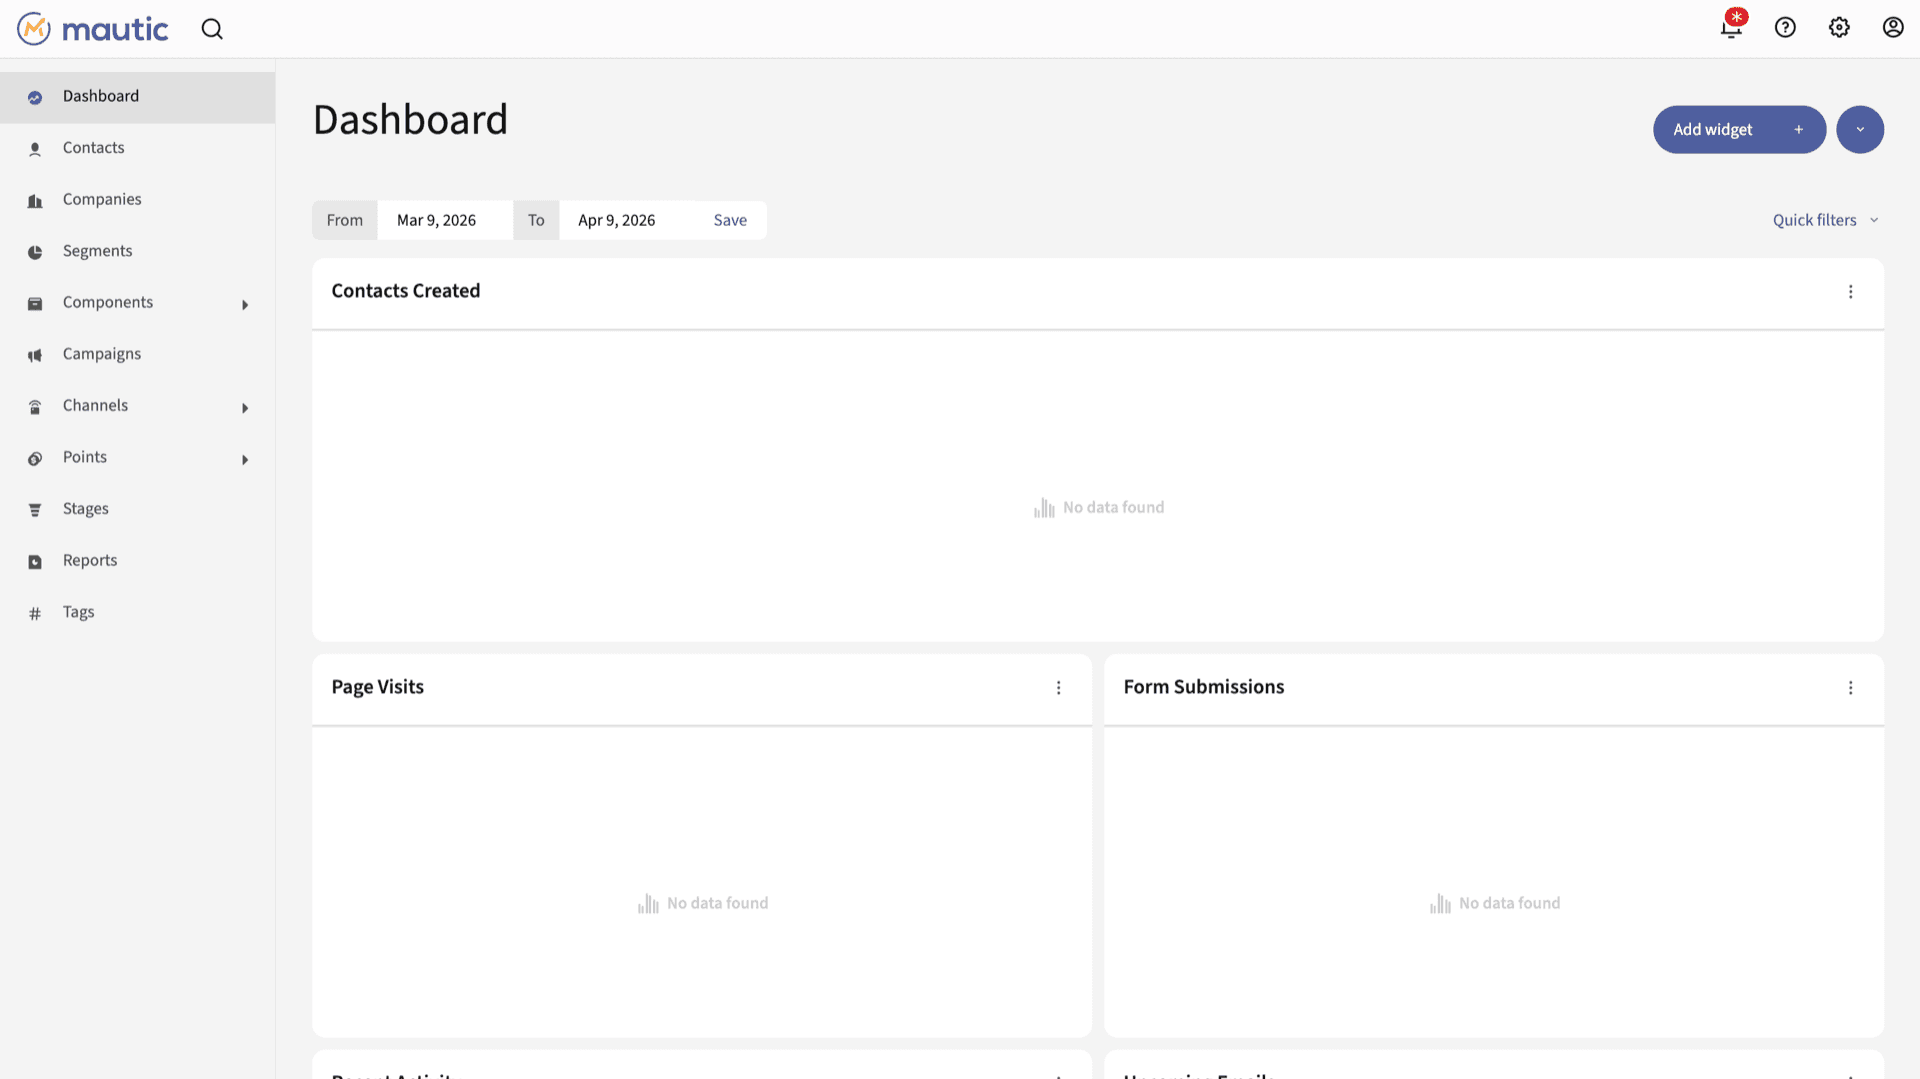
Task: Open the user account icon
Action: coord(1893,28)
